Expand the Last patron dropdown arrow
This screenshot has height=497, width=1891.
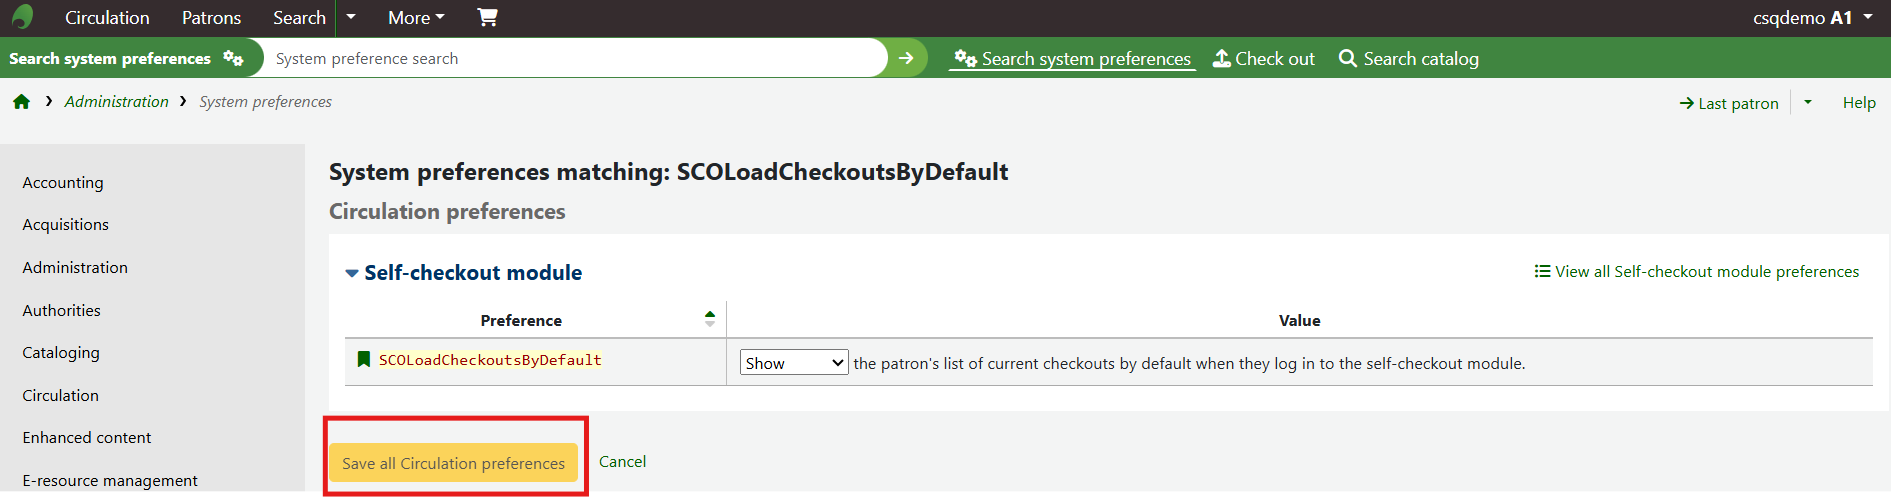tap(1808, 102)
